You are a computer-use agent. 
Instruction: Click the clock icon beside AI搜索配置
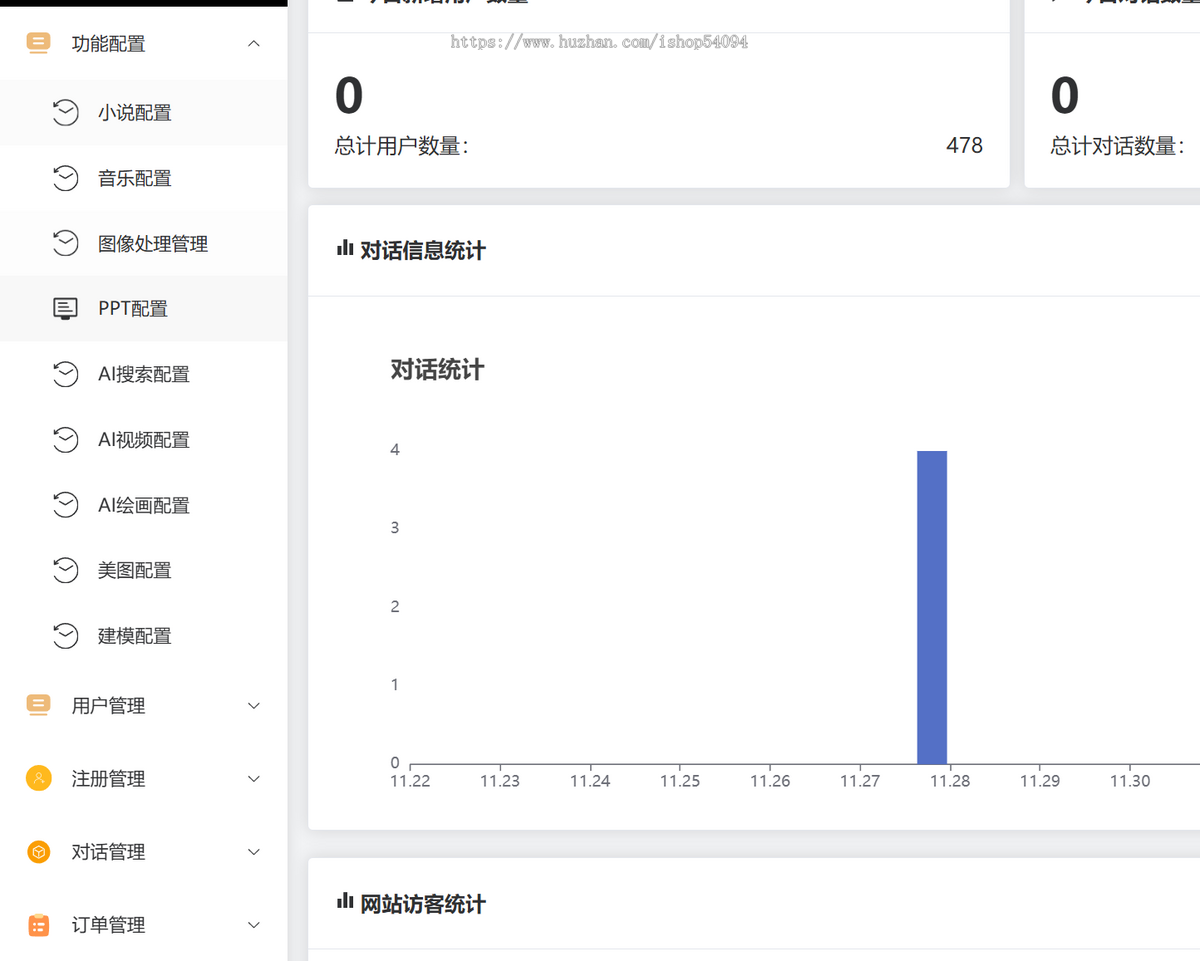click(x=65, y=374)
